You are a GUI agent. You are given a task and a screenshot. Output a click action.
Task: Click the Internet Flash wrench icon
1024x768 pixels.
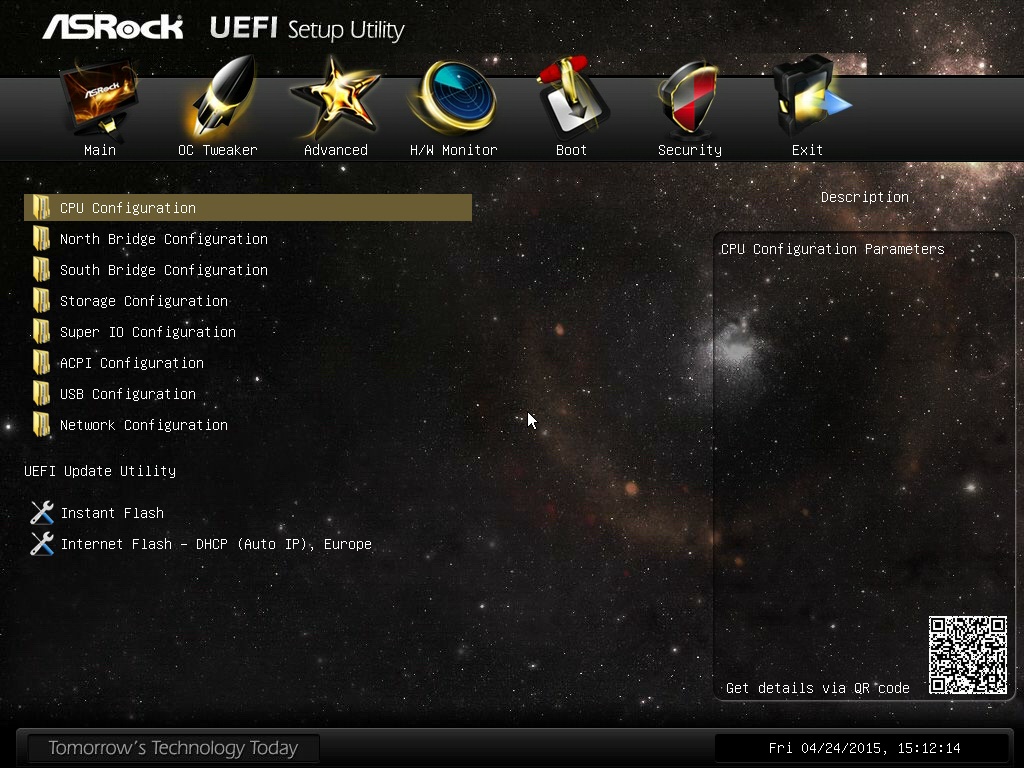pyautogui.click(x=42, y=543)
